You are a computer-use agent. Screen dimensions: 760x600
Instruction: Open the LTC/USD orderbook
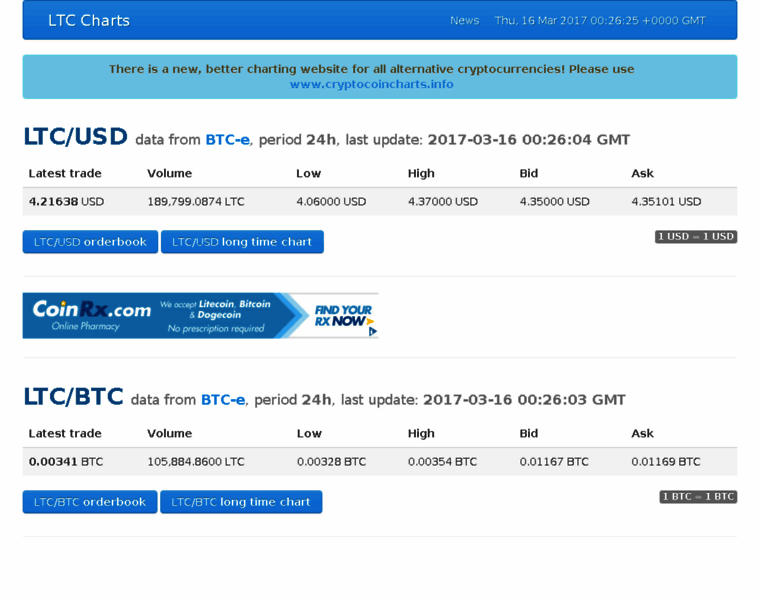90,242
